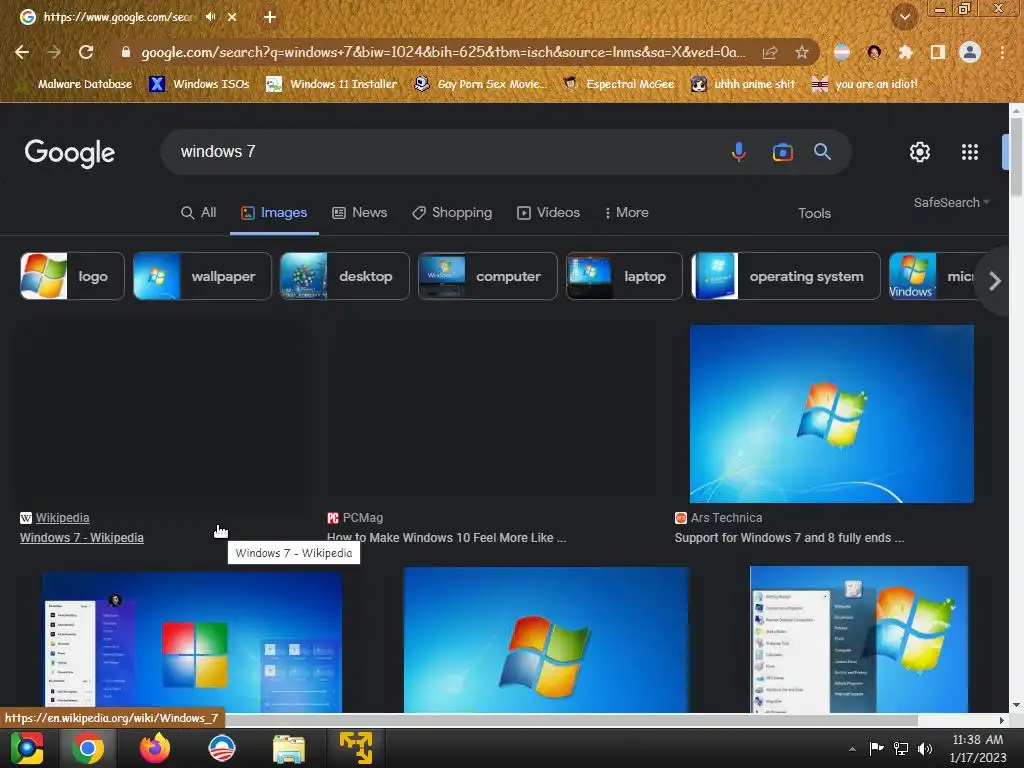Image resolution: width=1024 pixels, height=768 pixels.
Task: Open Espectral McGee bookmark
Action: tap(618, 84)
